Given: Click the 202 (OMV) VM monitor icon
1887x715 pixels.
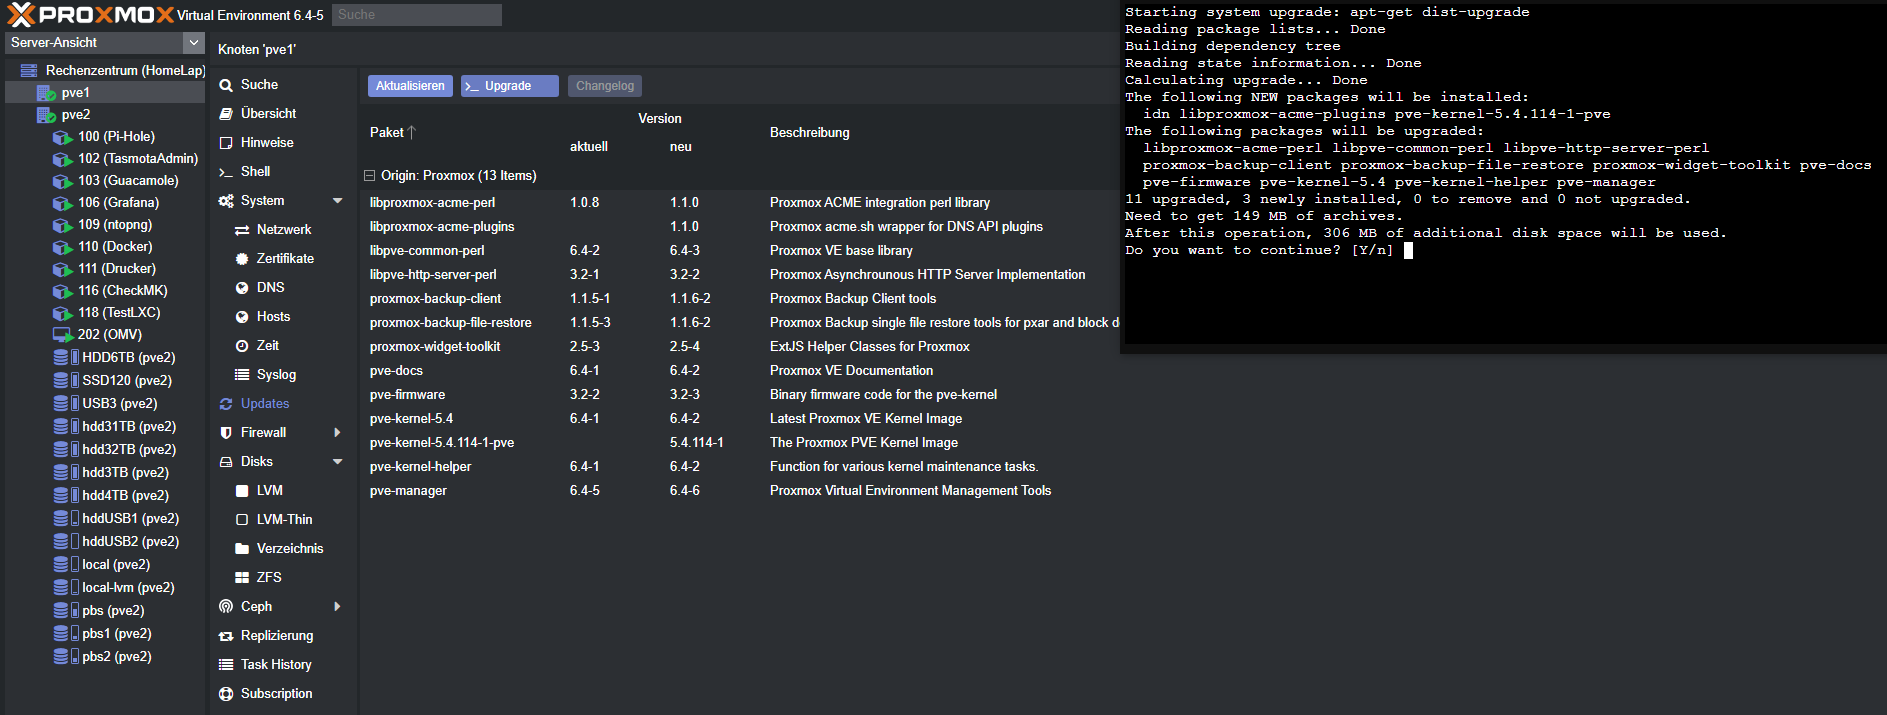Looking at the screenshot, I should click(62, 335).
